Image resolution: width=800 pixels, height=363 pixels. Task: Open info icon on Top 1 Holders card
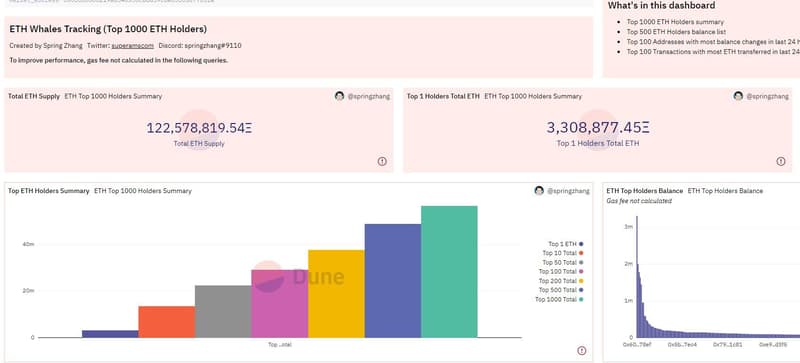pos(781,161)
